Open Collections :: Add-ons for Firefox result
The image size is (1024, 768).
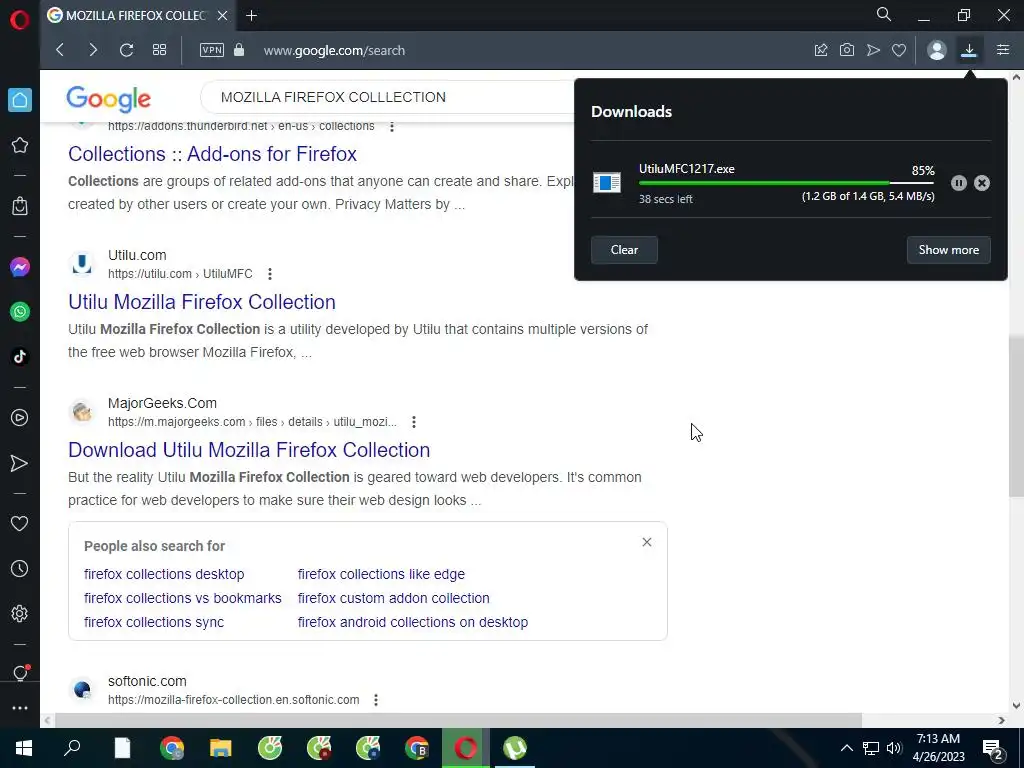212,154
